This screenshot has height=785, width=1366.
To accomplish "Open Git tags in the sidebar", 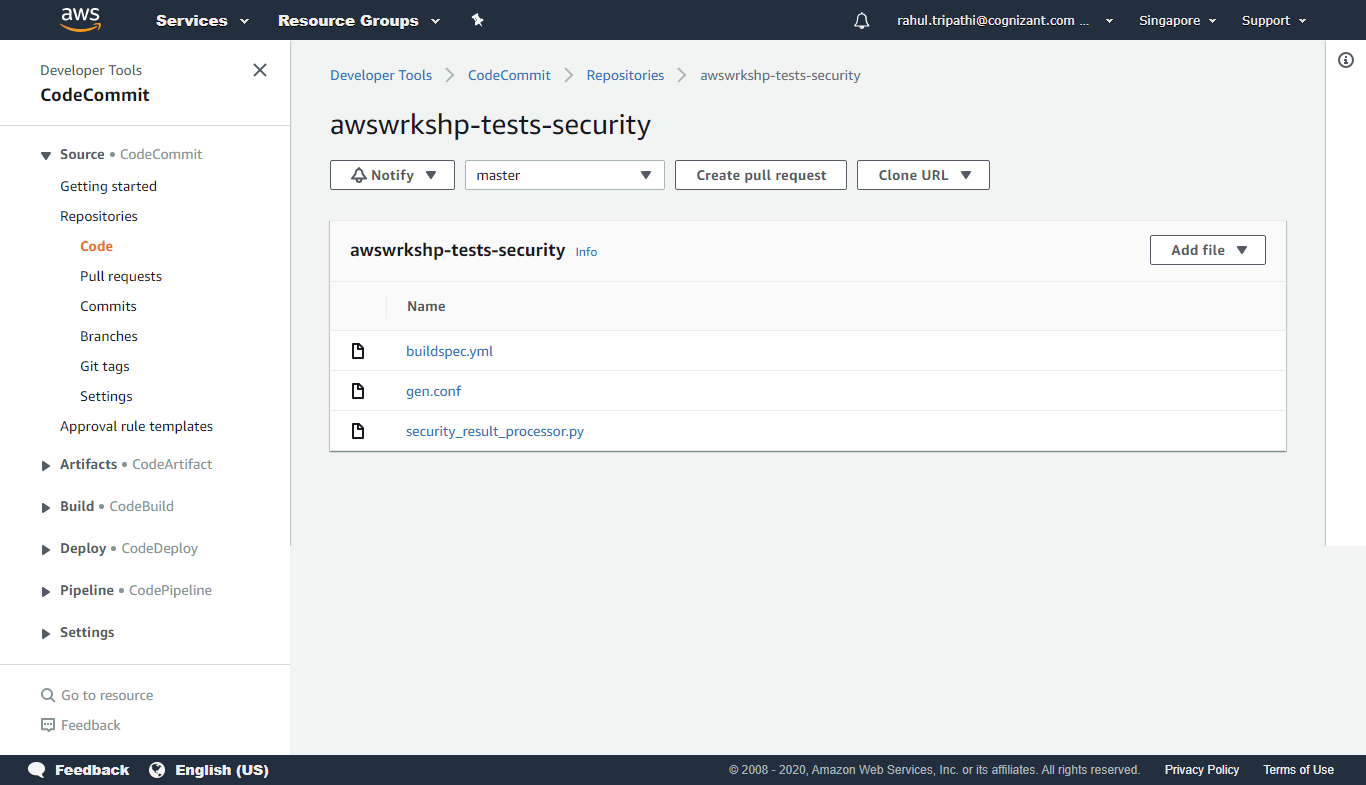I will [105, 366].
